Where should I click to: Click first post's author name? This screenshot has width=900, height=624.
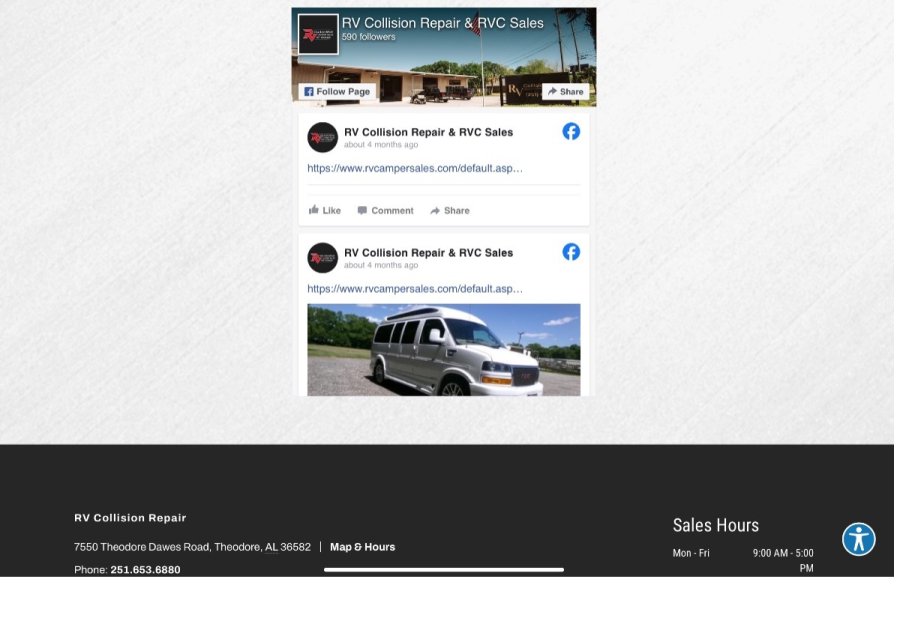click(x=428, y=132)
